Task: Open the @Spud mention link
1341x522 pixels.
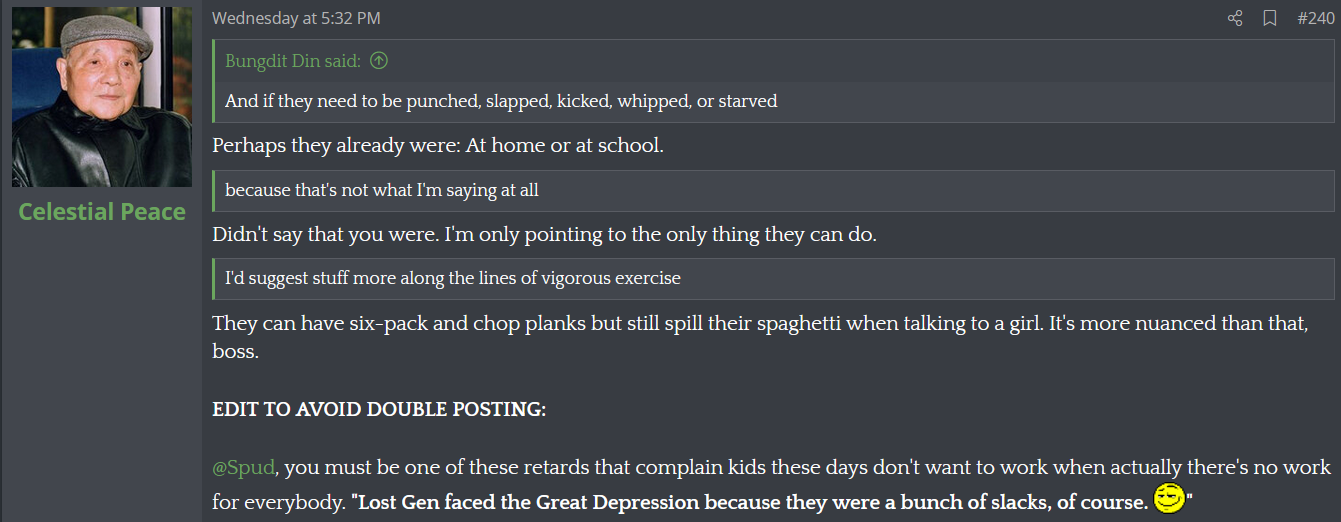Action: click(243, 468)
